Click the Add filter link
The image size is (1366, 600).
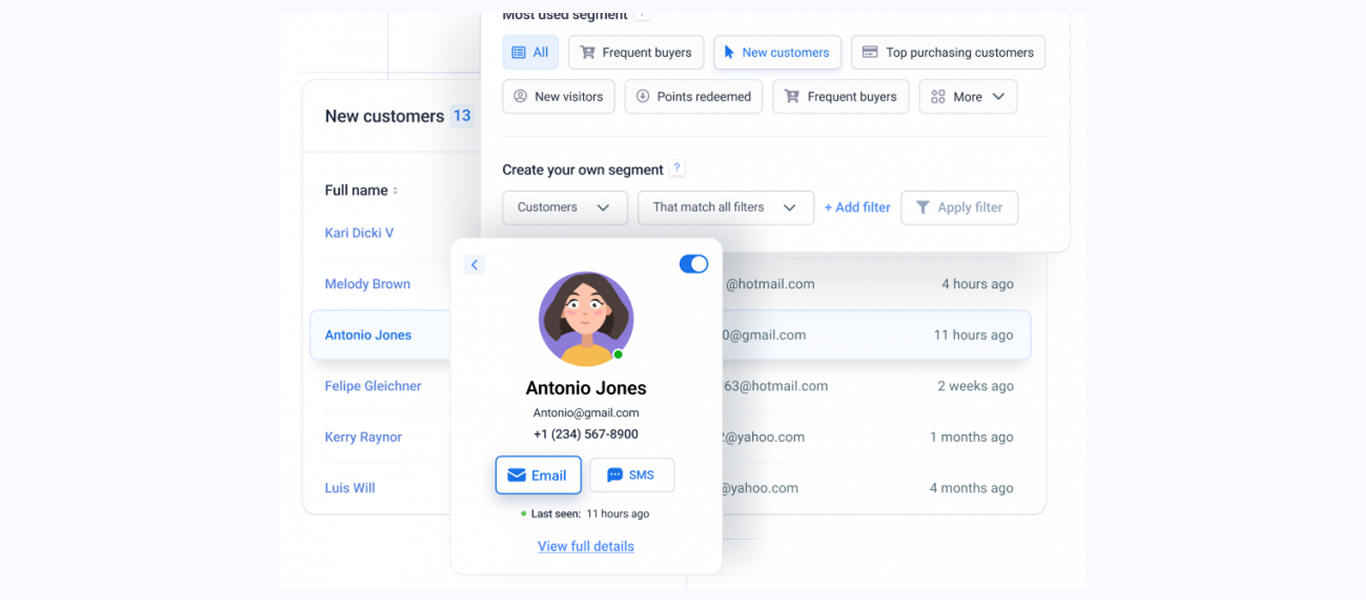[857, 208]
